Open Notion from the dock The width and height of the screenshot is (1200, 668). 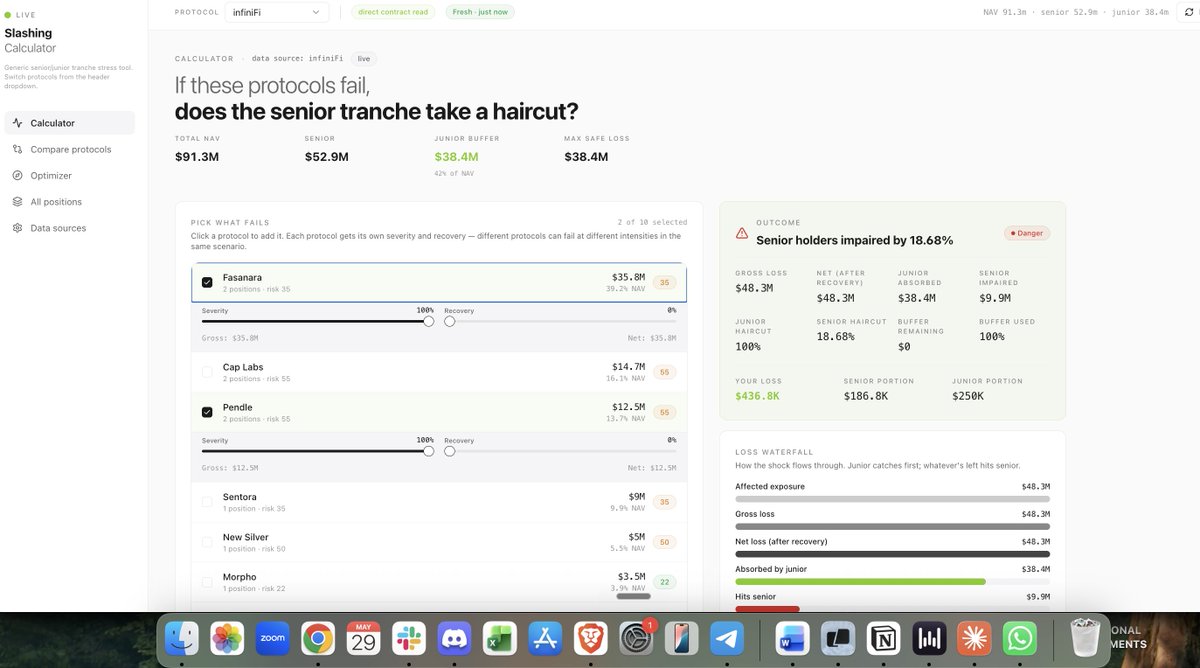(883, 639)
